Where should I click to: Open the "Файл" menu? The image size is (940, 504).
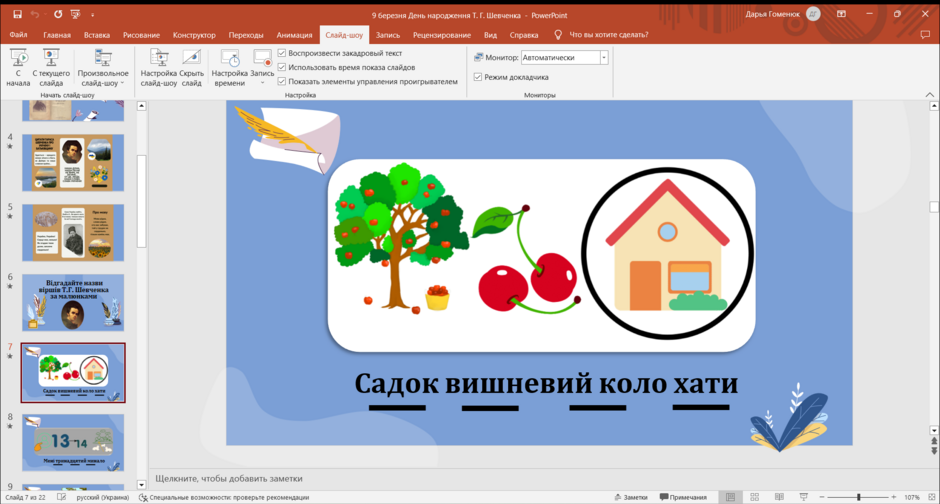point(19,35)
